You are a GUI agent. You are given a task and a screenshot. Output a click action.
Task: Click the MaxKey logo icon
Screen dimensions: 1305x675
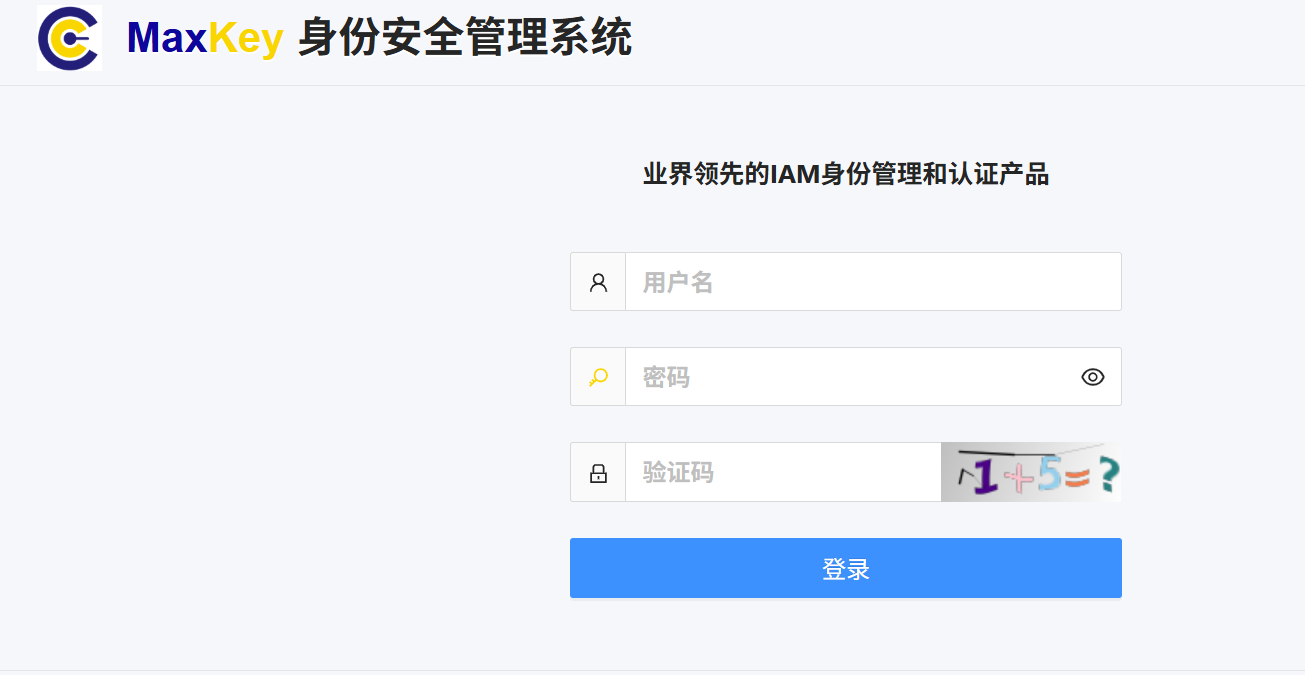[x=69, y=38]
